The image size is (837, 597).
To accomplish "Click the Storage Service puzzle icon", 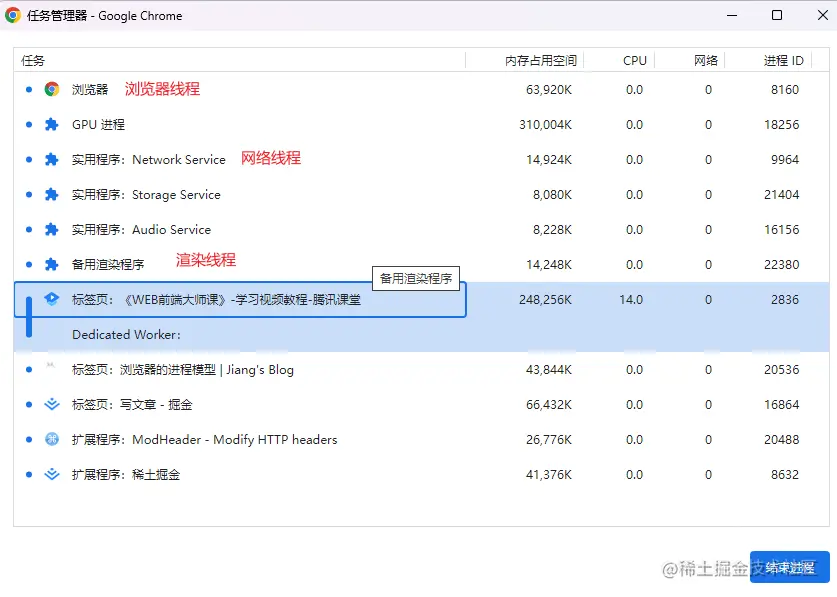I will [x=52, y=194].
